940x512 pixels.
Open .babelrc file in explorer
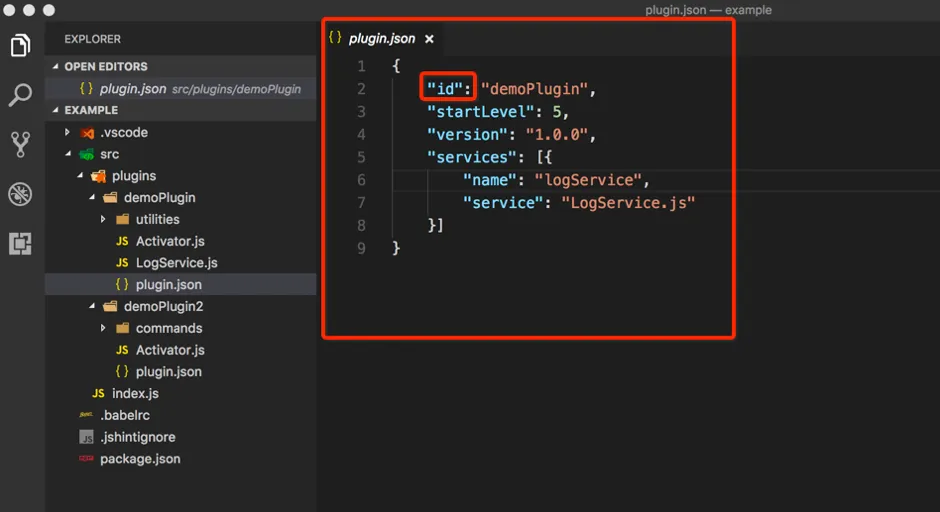pos(125,415)
